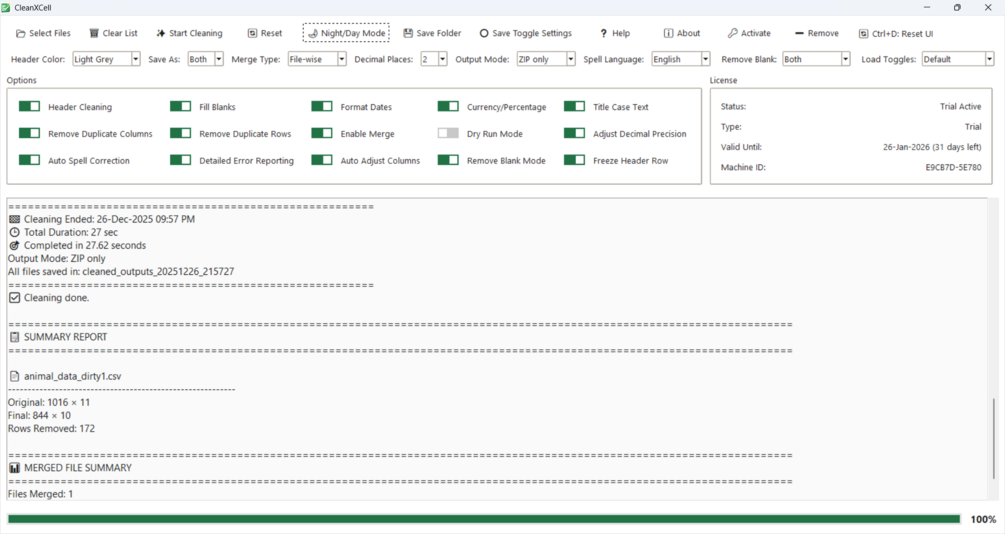Click the Remove dash icon
1005x534 pixels.
(x=799, y=33)
